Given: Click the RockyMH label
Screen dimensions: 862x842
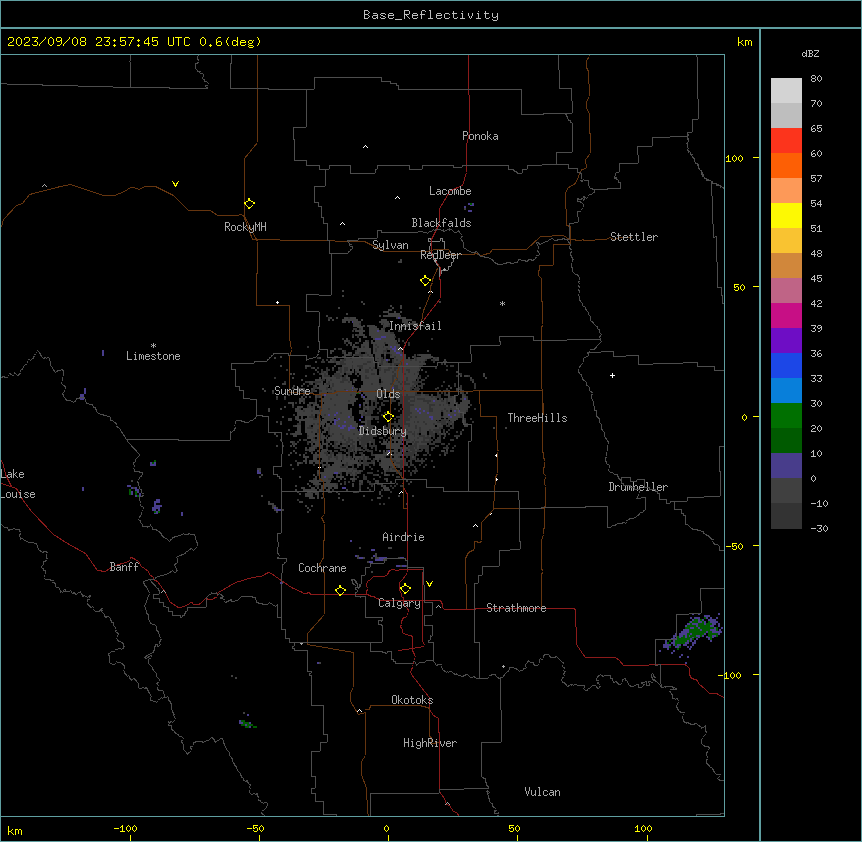Looking at the screenshot, I should coord(245,227).
